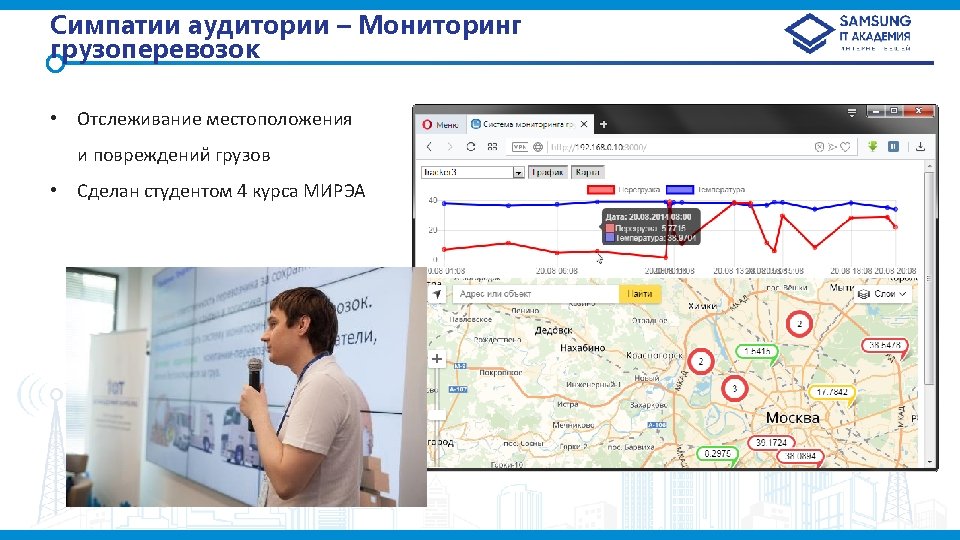The height and width of the screenshot is (540, 960).
Task: Open a new browser tab with plus
Action: click(x=603, y=124)
